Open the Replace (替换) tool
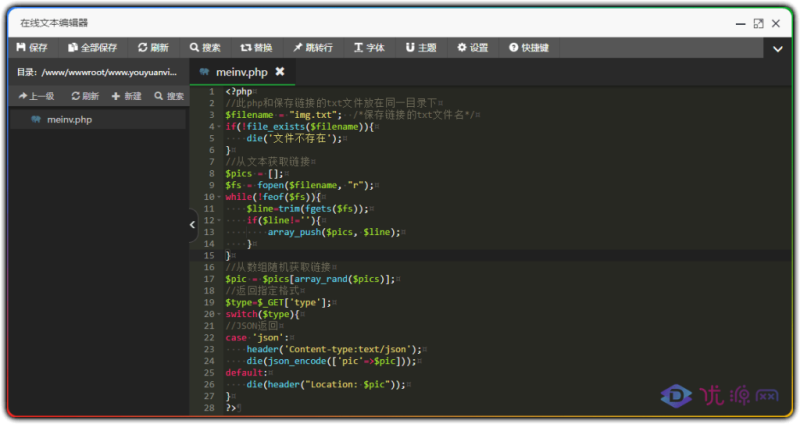Screen dimensions: 800x424 [x=256, y=47]
